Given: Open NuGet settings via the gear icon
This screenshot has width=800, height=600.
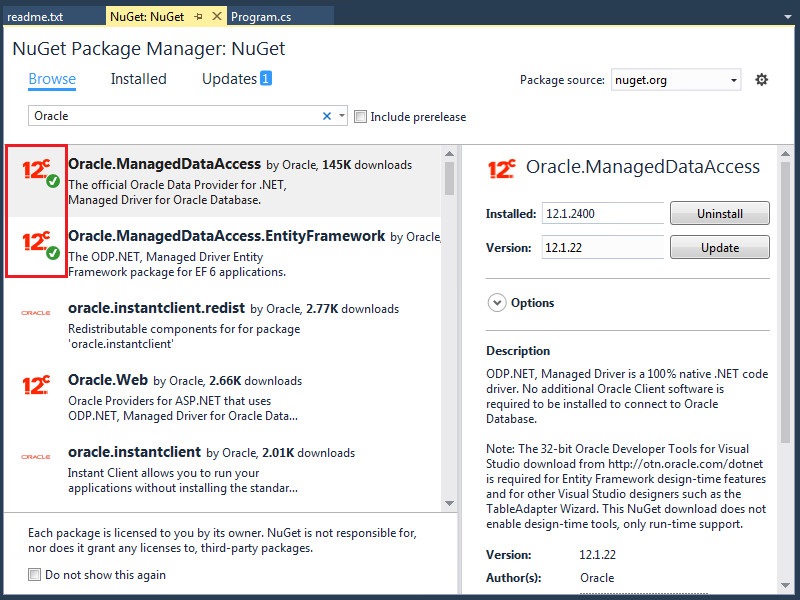Looking at the screenshot, I should click(761, 78).
